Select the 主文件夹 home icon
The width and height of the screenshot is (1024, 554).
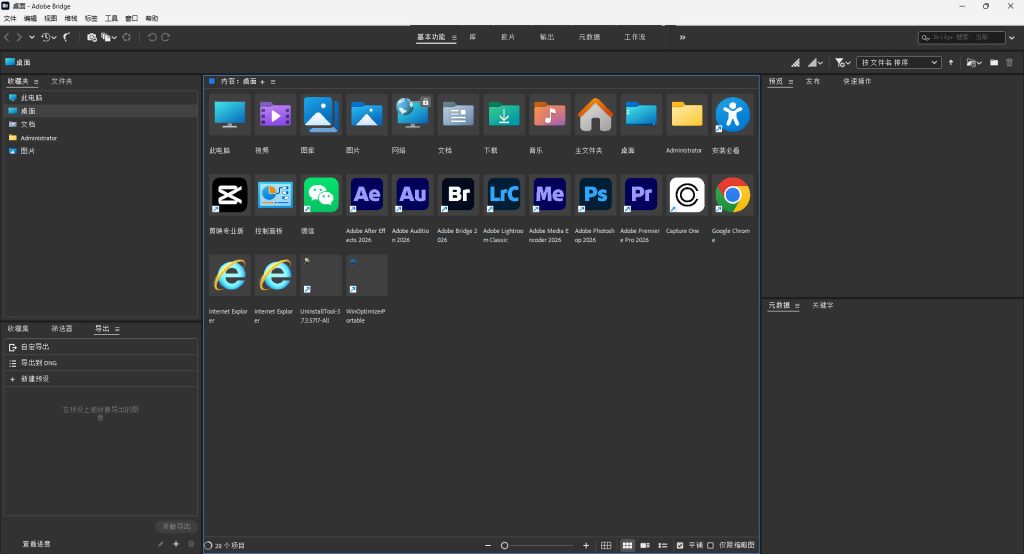[596, 116]
